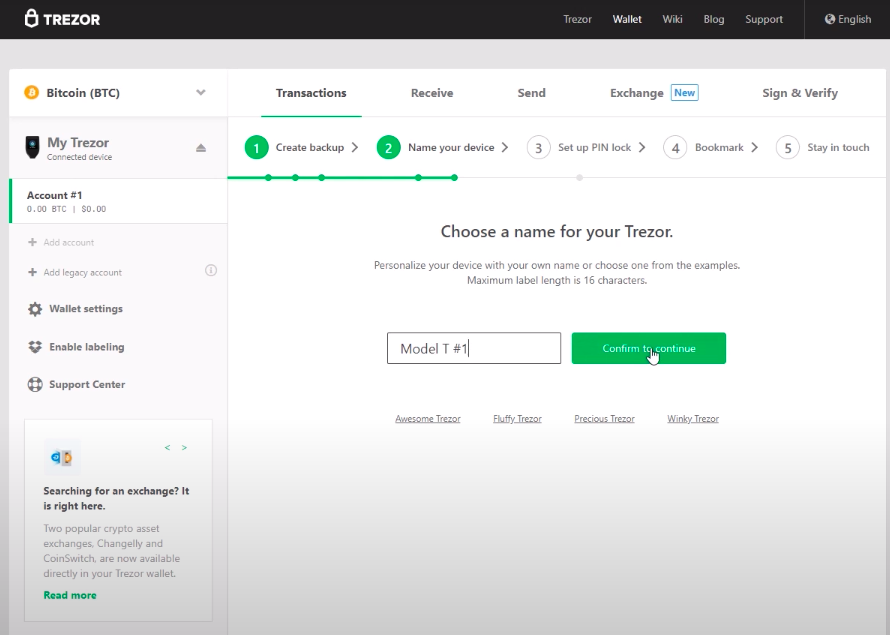This screenshot has width=890, height=635.
Task: Click the Bookmark step label
Action: click(719, 148)
